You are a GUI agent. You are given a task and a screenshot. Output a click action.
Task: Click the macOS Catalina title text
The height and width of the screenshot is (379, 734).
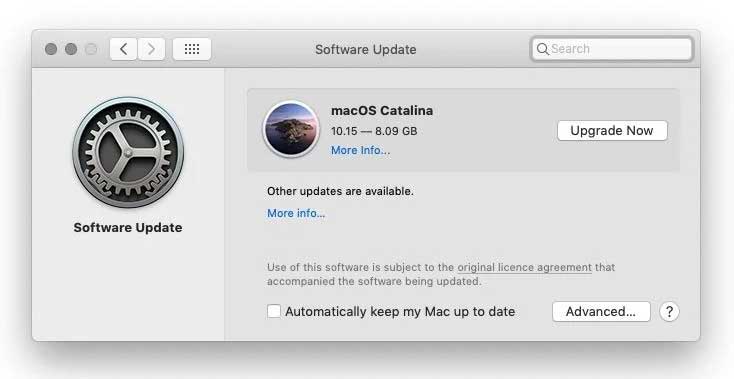(x=382, y=111)
